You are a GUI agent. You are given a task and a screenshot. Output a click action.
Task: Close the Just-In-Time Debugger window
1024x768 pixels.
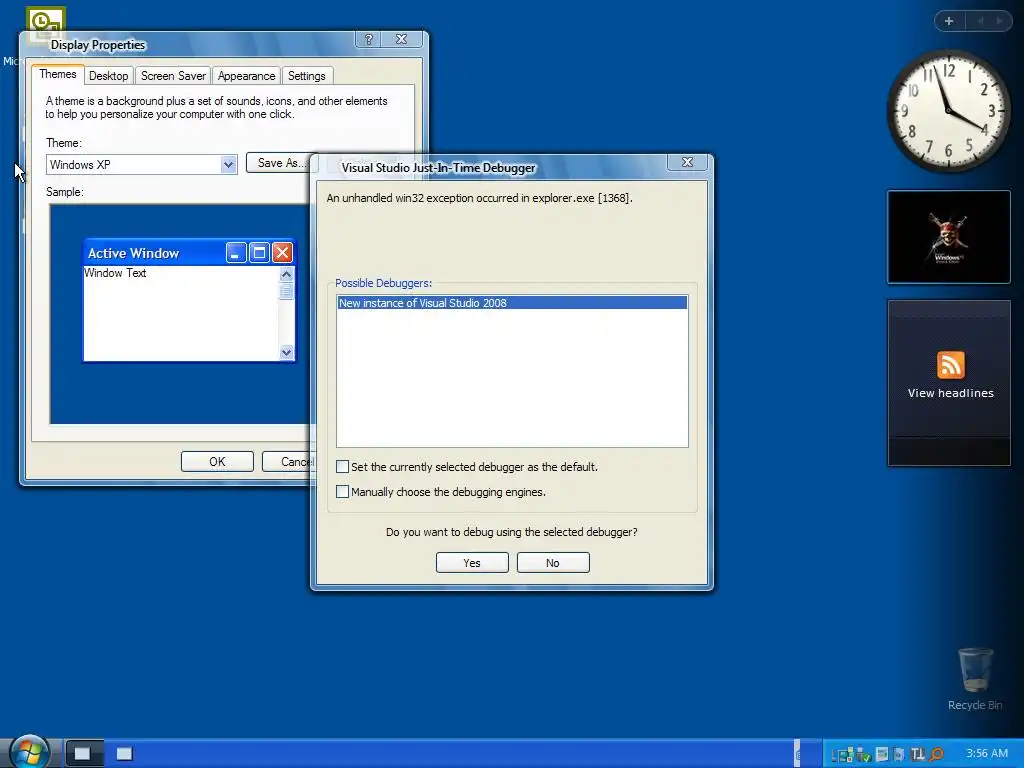point(687,162)
